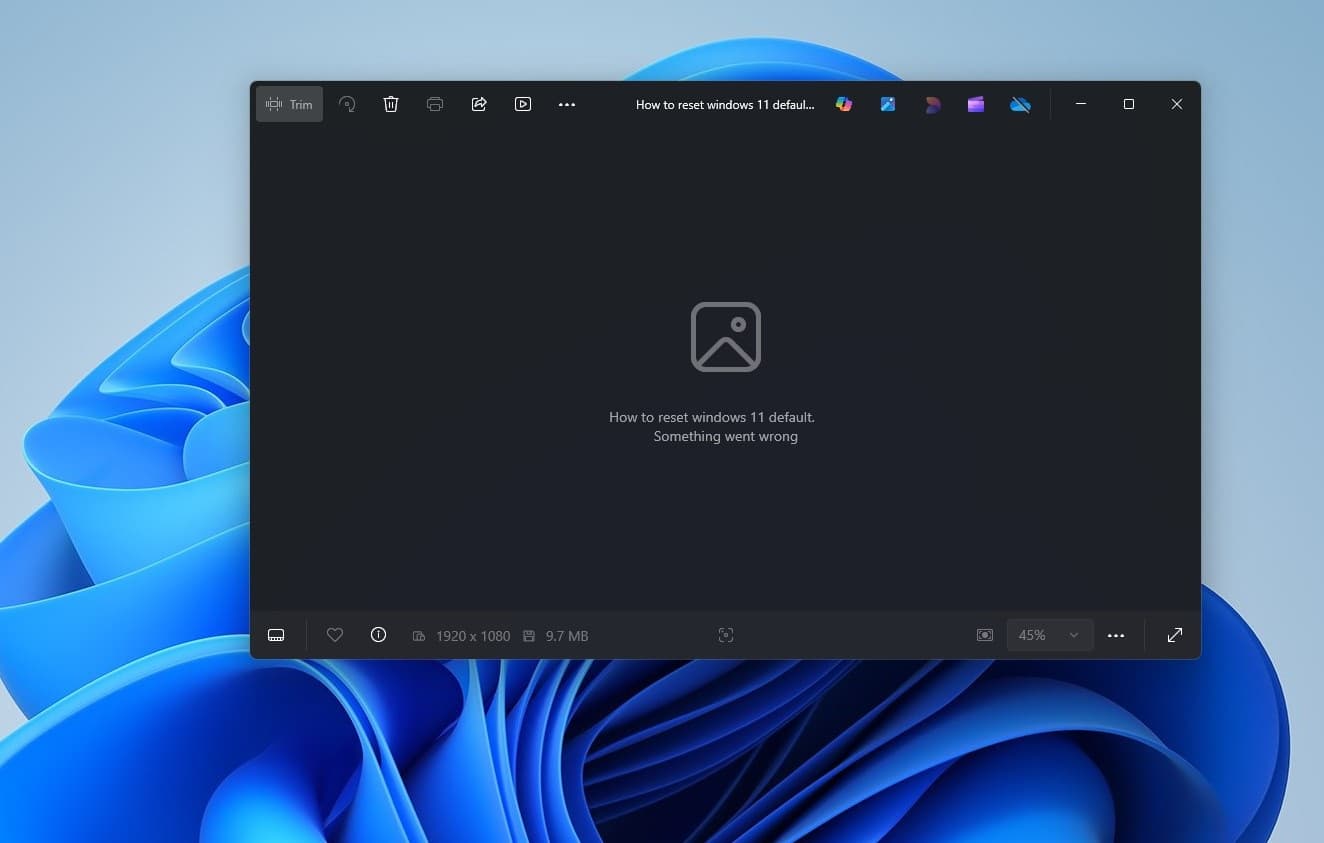Open Copilot from the toolbar
This screenshot has width=1324, height=843.
coord(844,104)
